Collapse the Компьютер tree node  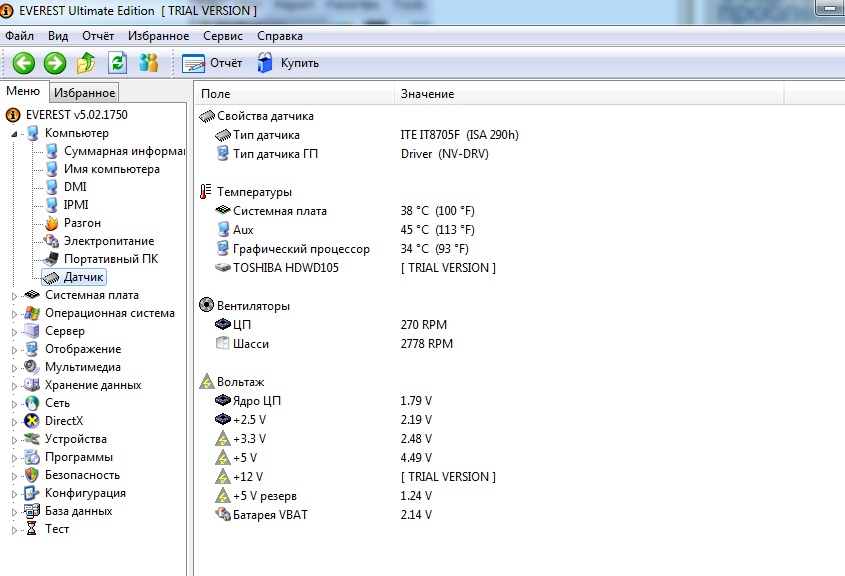coord(15,133)
